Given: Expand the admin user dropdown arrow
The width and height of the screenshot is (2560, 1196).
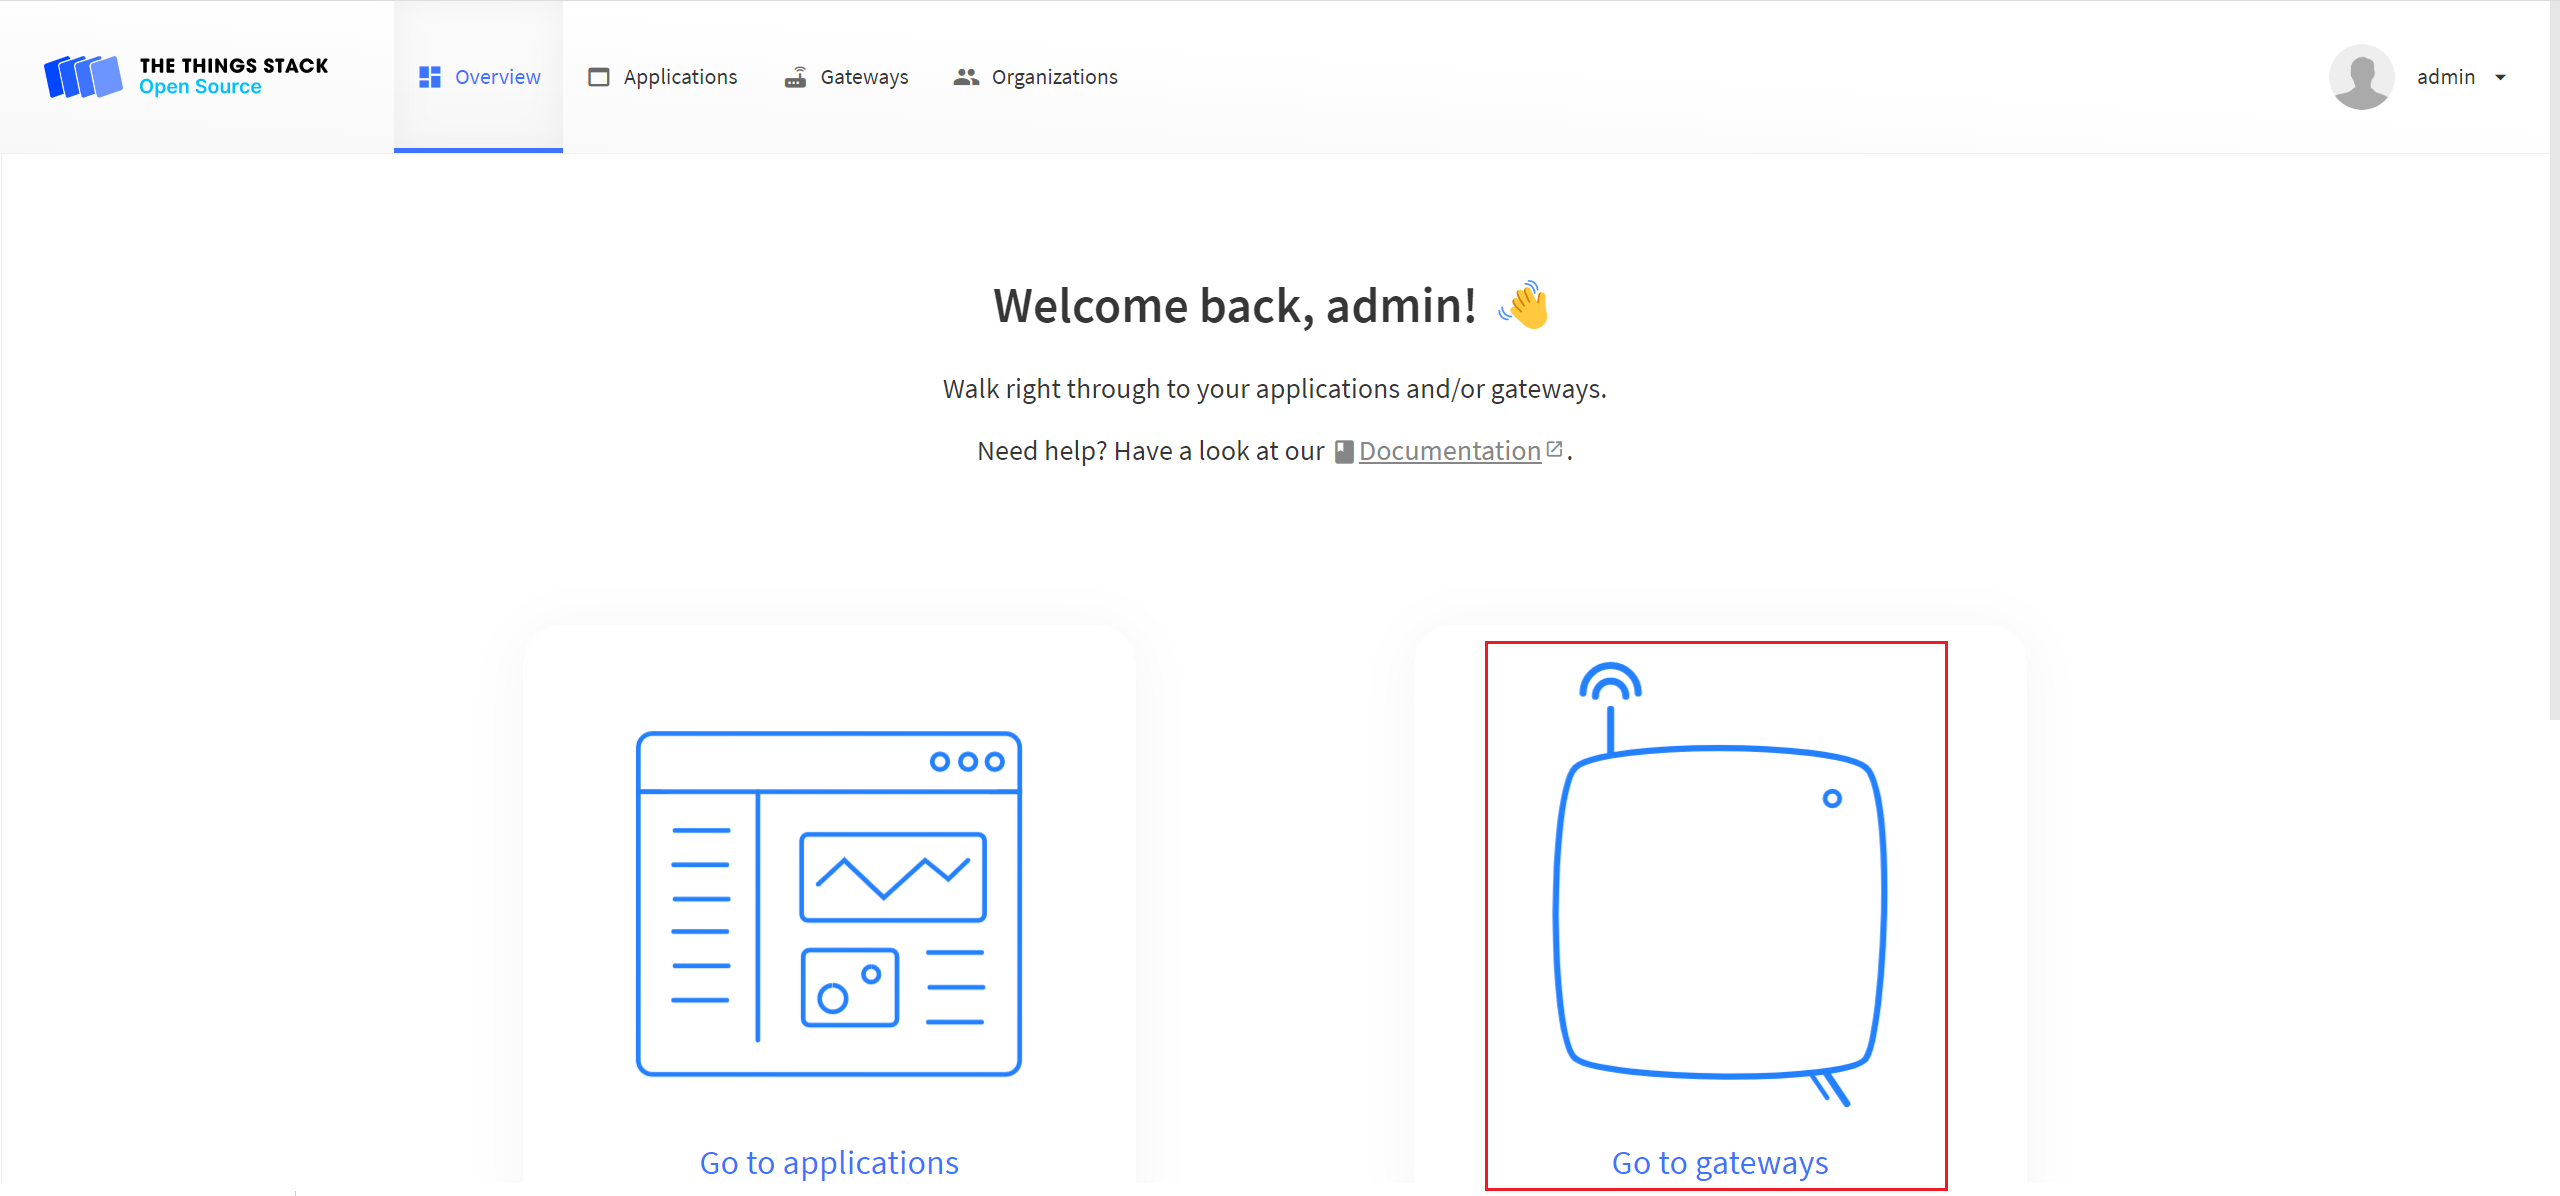Looking at the screenshot, I should click(x=2501, y=77).
